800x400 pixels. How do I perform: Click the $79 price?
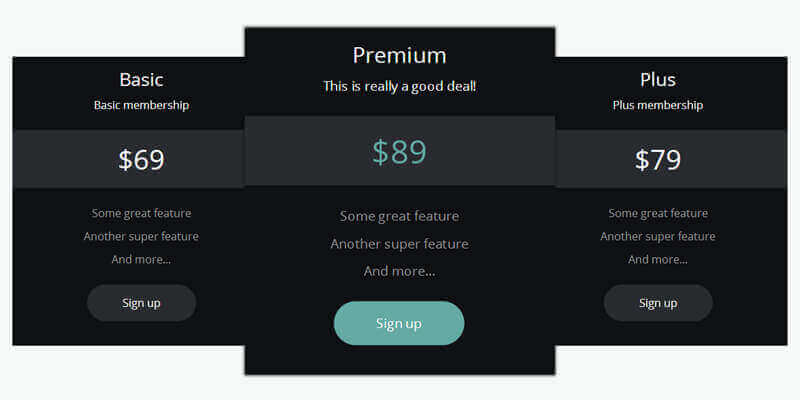coord(658,159)
